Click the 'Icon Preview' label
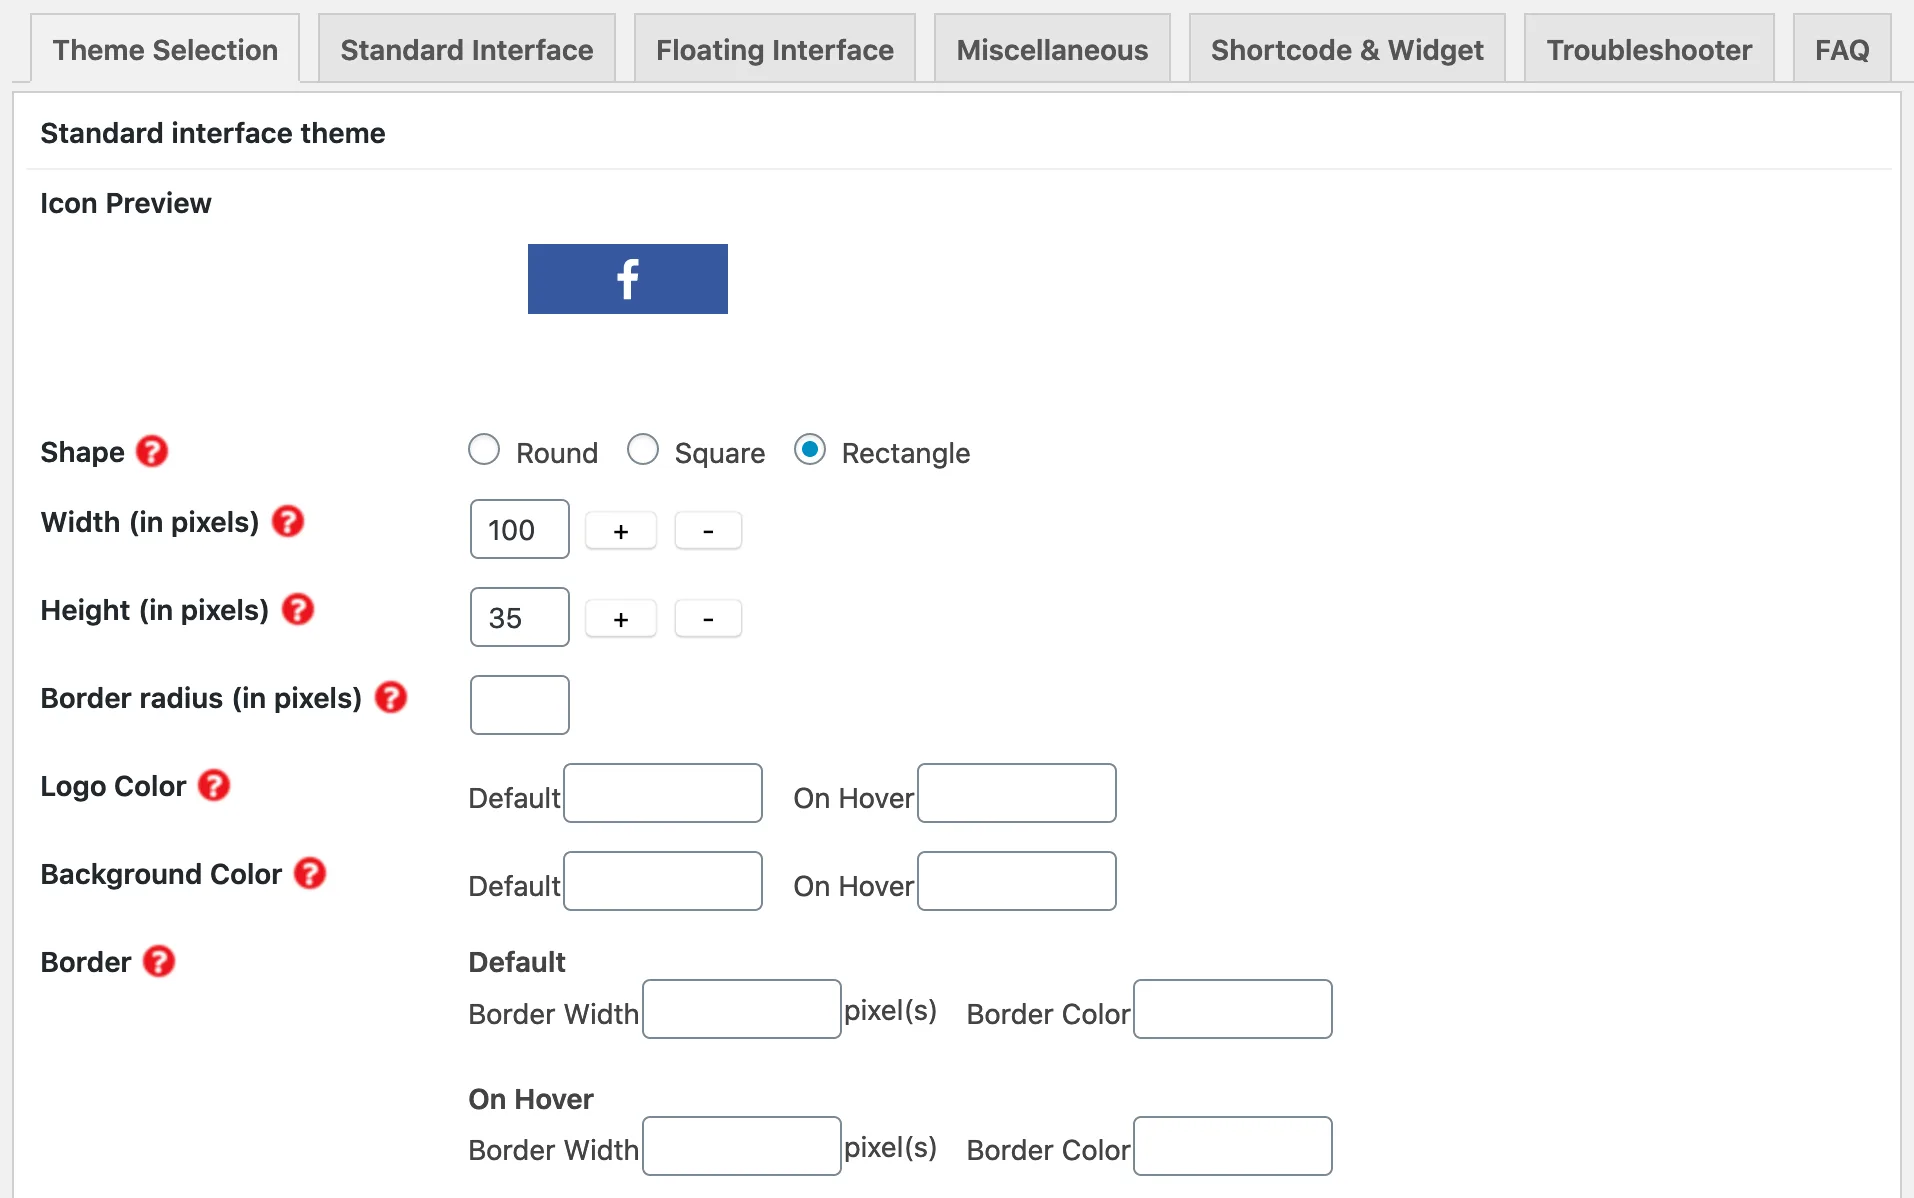 click(126, 203)
